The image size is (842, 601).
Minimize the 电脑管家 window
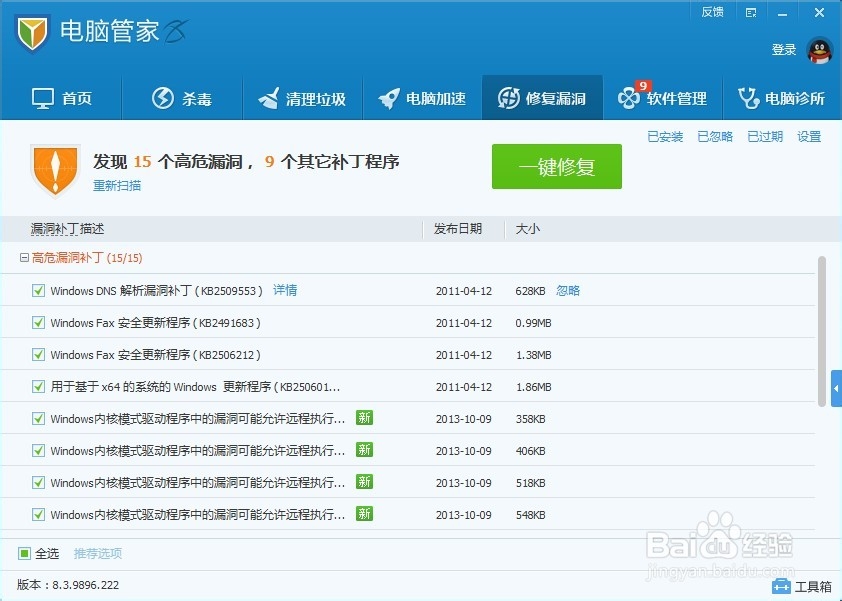(782, 13)
